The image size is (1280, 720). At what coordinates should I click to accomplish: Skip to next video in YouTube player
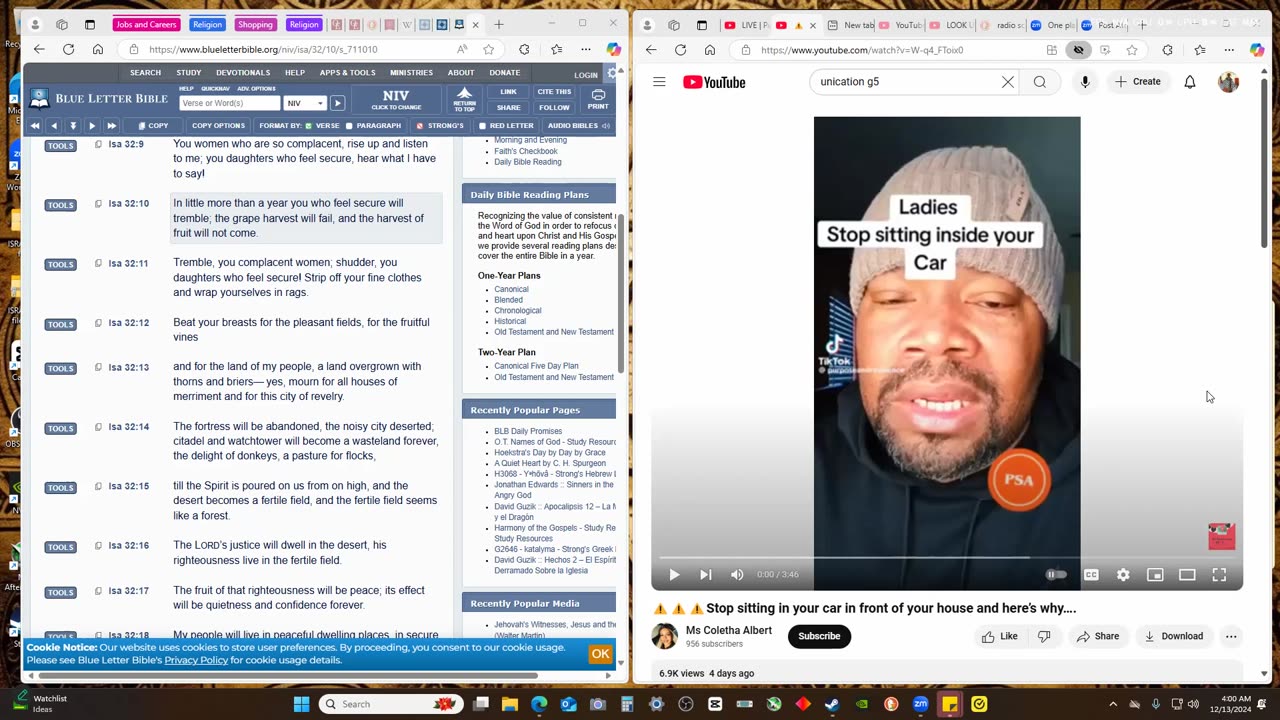pos(706,575)
